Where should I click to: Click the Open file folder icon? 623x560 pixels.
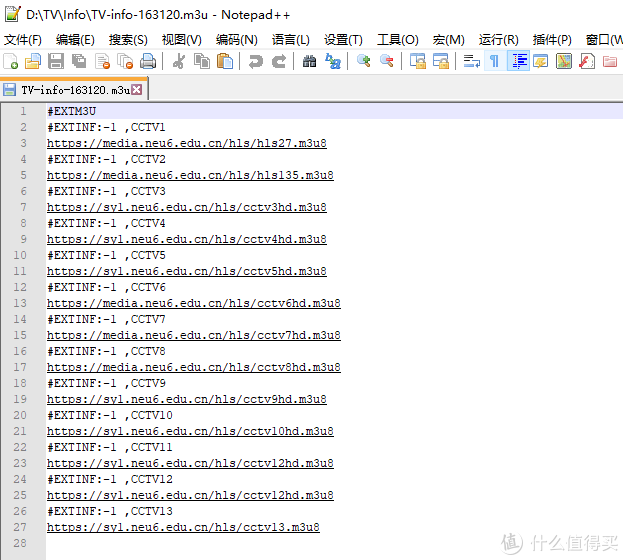coord(33,62)
